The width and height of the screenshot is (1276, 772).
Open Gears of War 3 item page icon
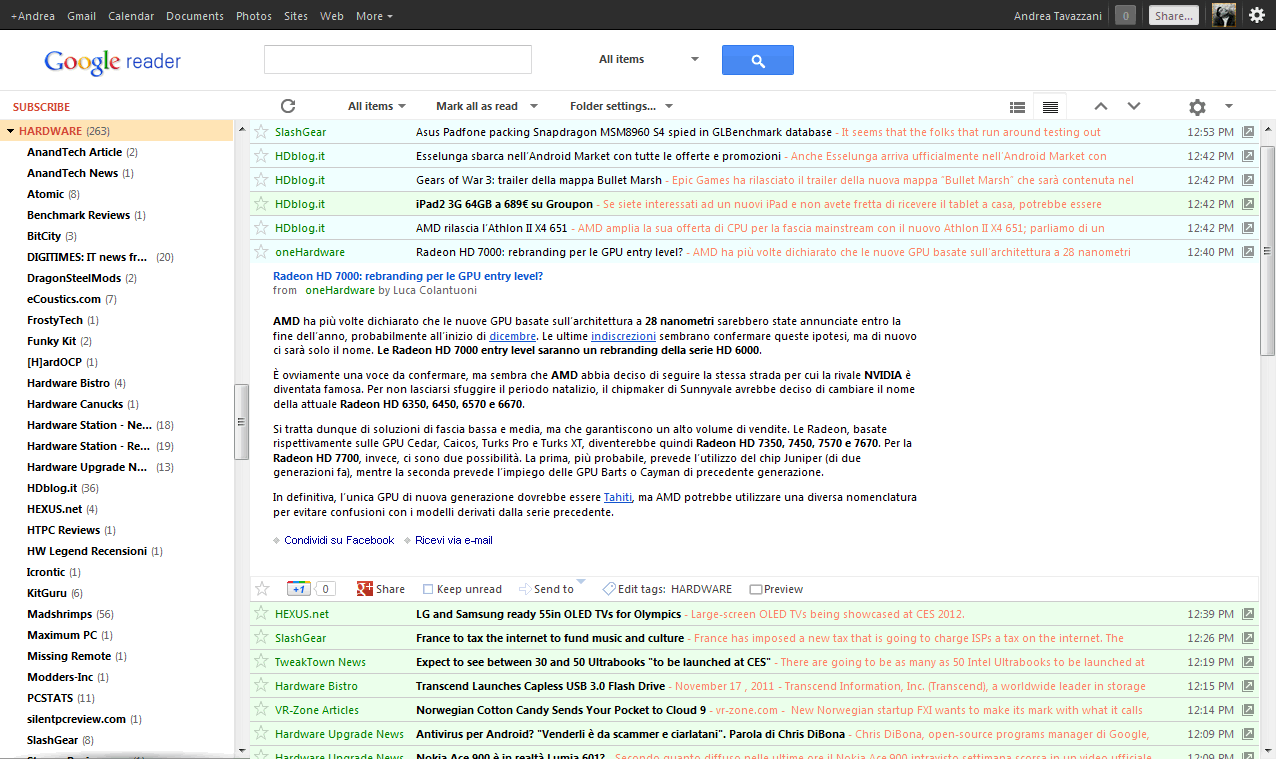click(1248, 180)
